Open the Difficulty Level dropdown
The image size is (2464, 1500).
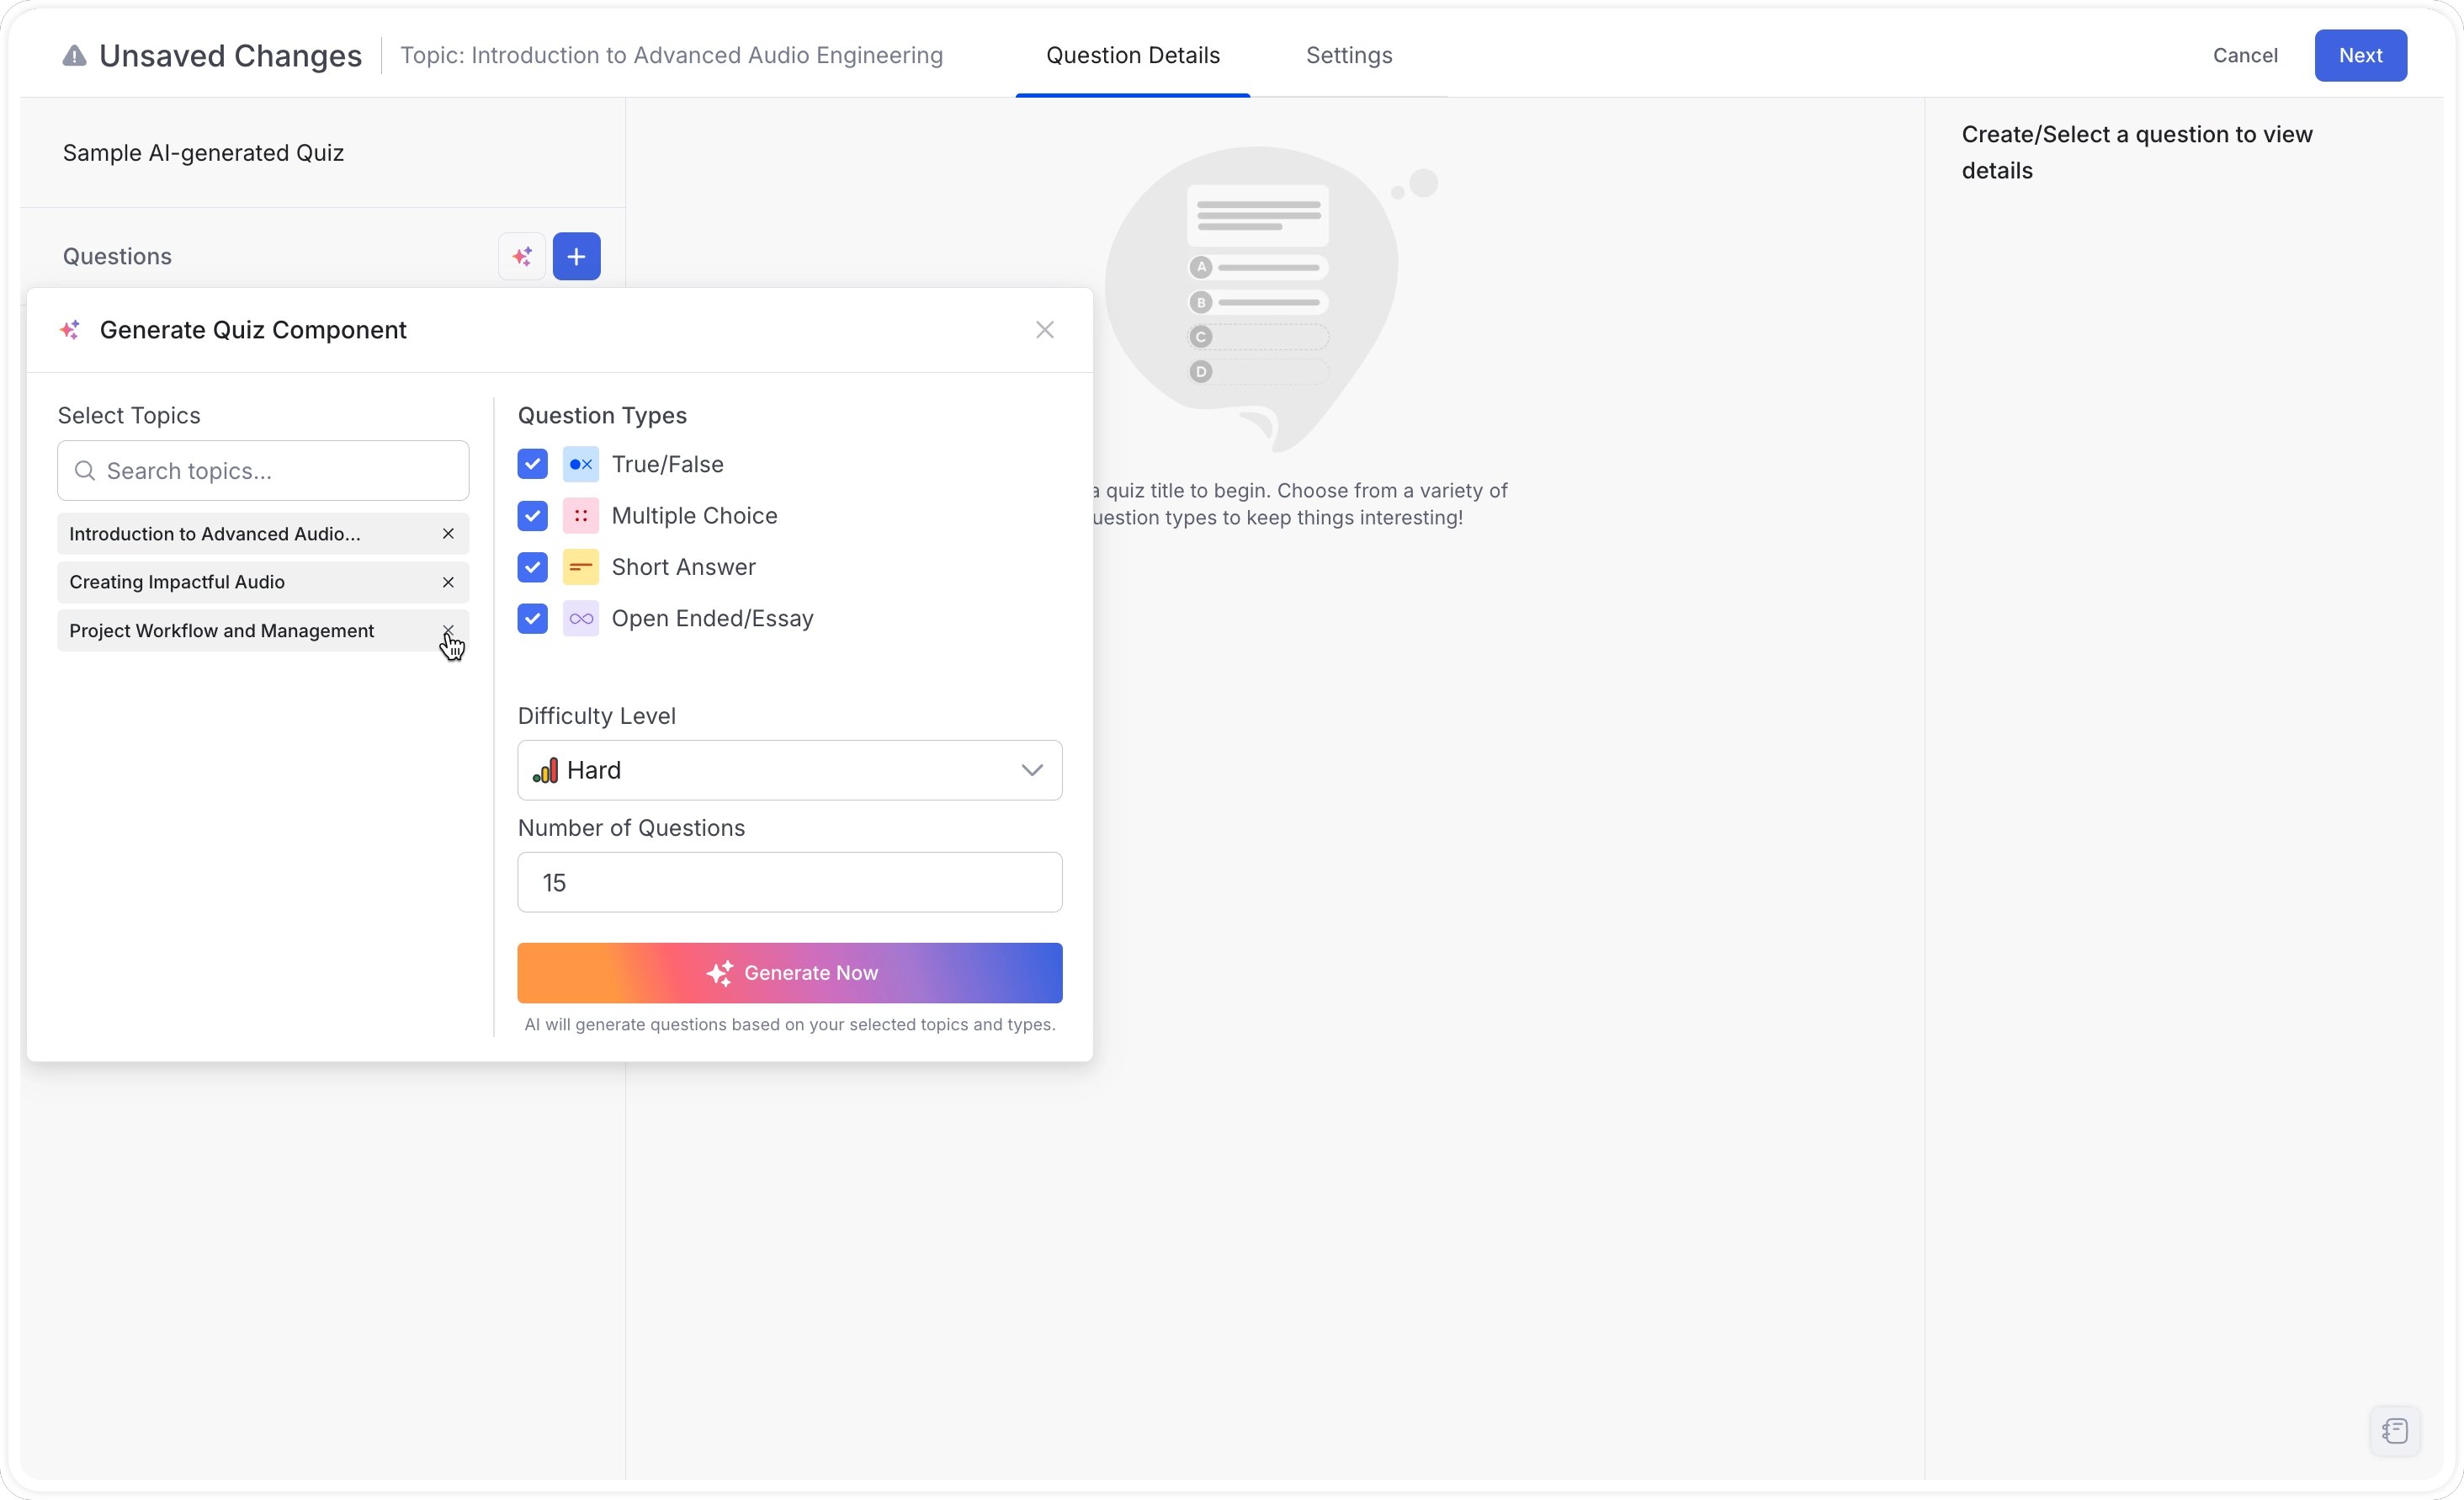click(x=790, y=770)
